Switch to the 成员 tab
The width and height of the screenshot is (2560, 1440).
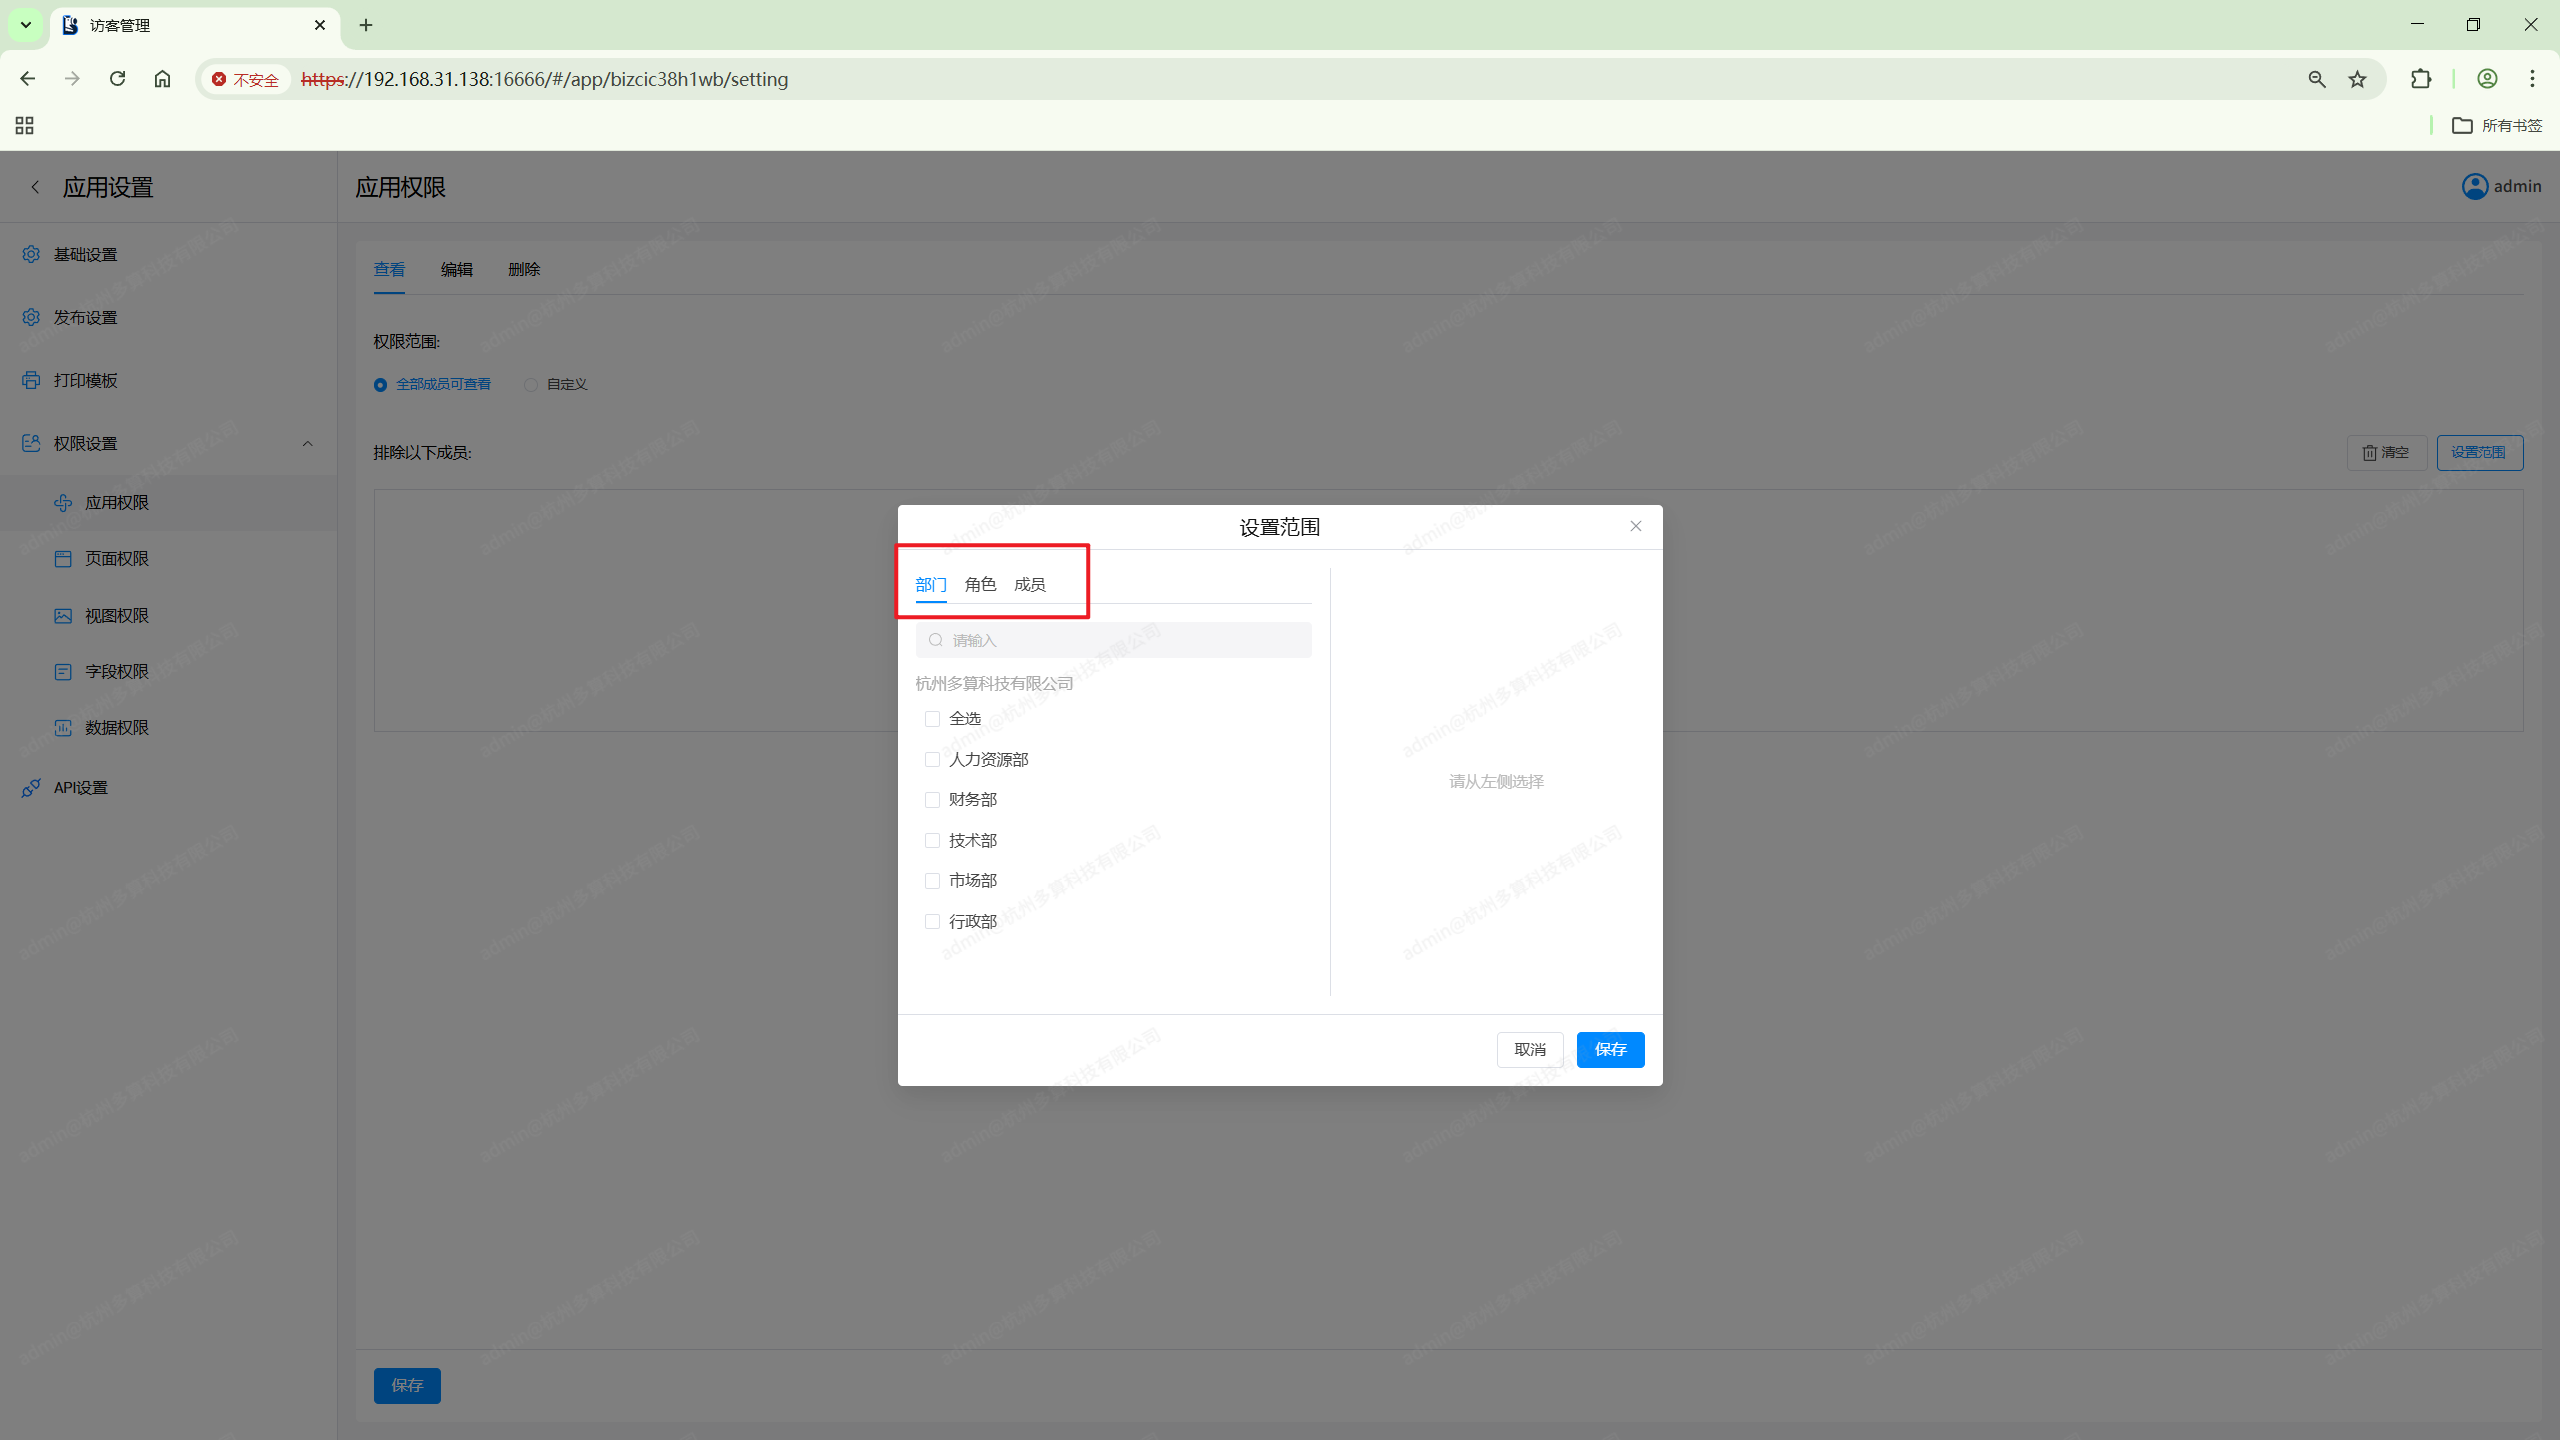point(1029,585)
